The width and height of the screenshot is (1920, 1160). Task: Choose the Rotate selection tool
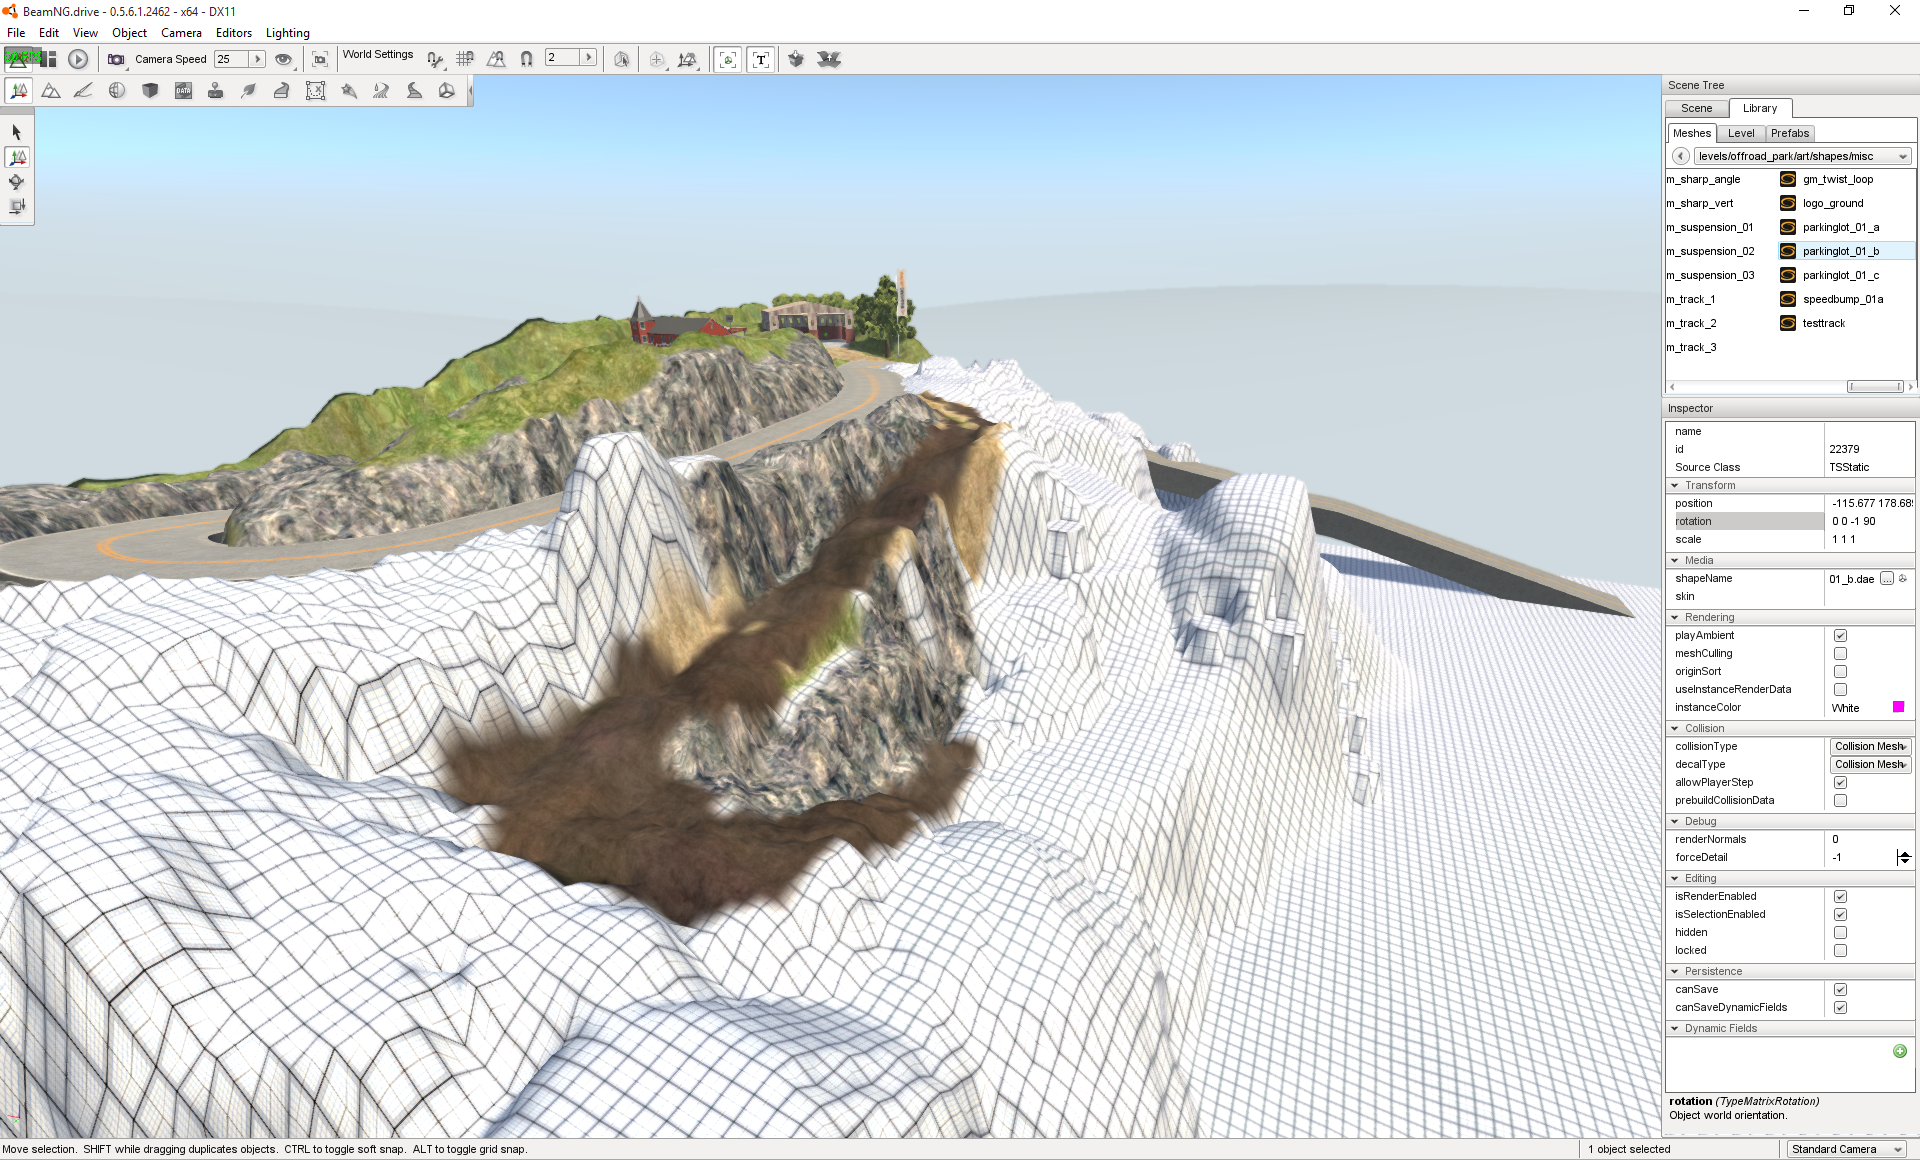coord(17,182)
